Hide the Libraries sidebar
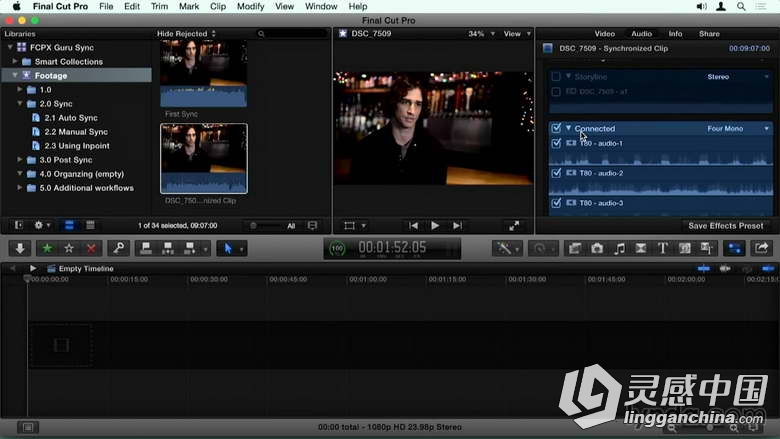 coord(19,225)
